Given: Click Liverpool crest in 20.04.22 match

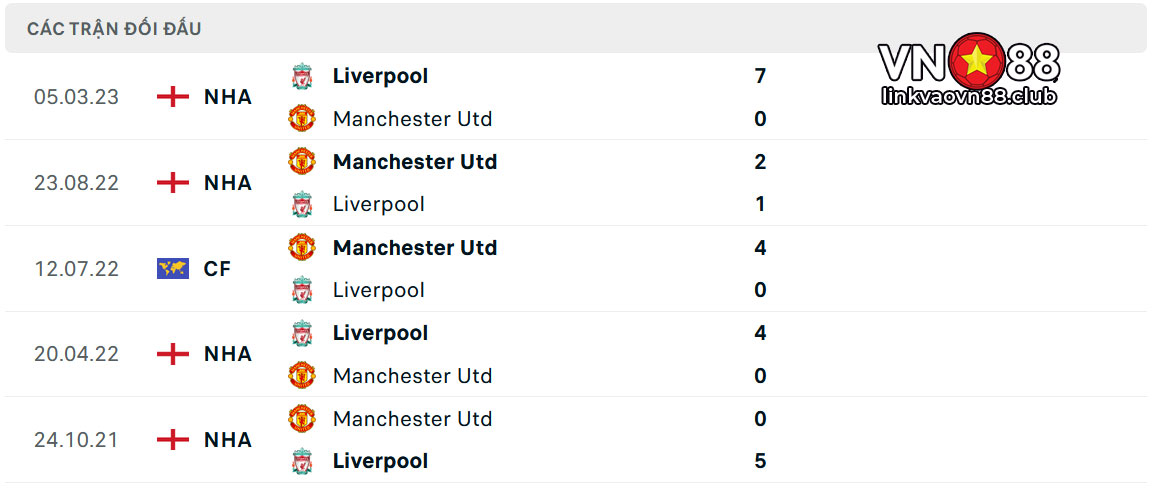Looking at the screenshot, I should pos(301,333).
